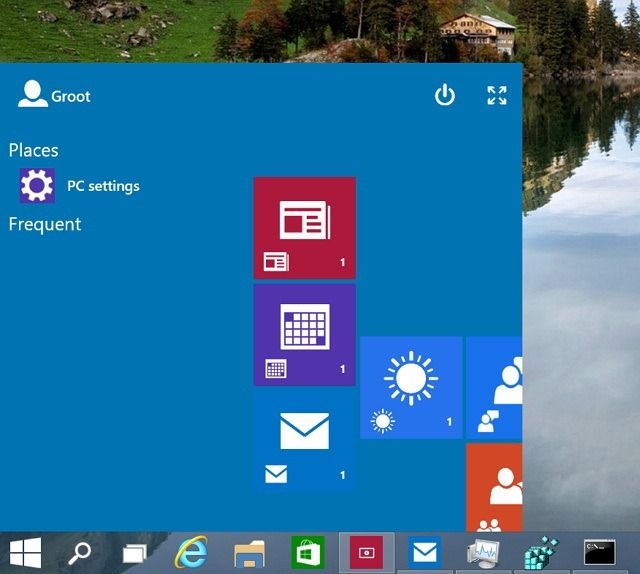Open the Groot user account menu
Viewport: 640px width, 574px height.
[55, 95]
